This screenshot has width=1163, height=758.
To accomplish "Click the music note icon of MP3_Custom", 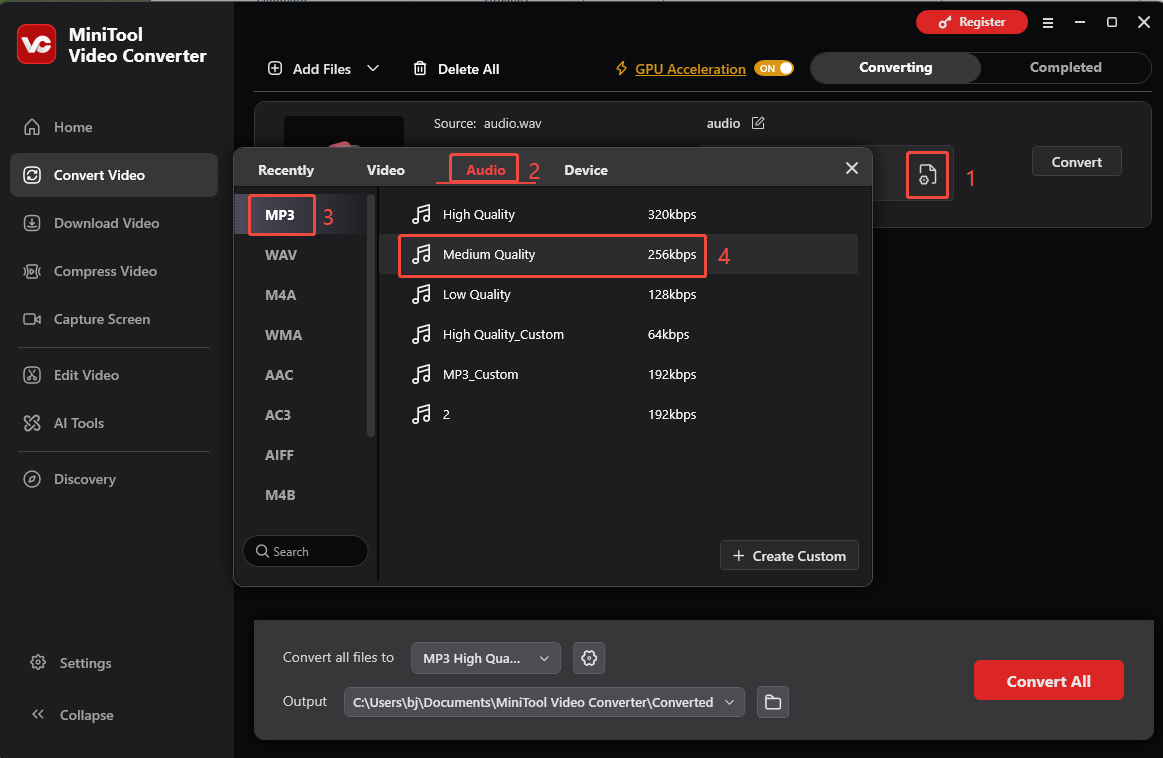I will click(x=421, y=375).
